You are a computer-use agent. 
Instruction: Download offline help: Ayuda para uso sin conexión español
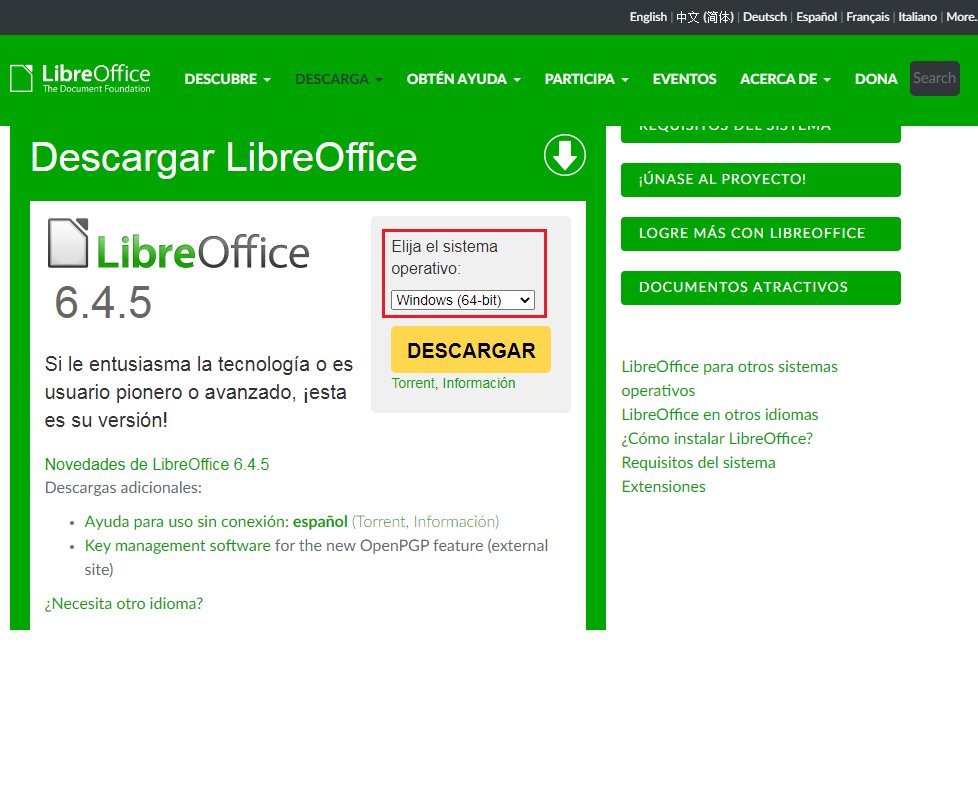tap(216, 521)
